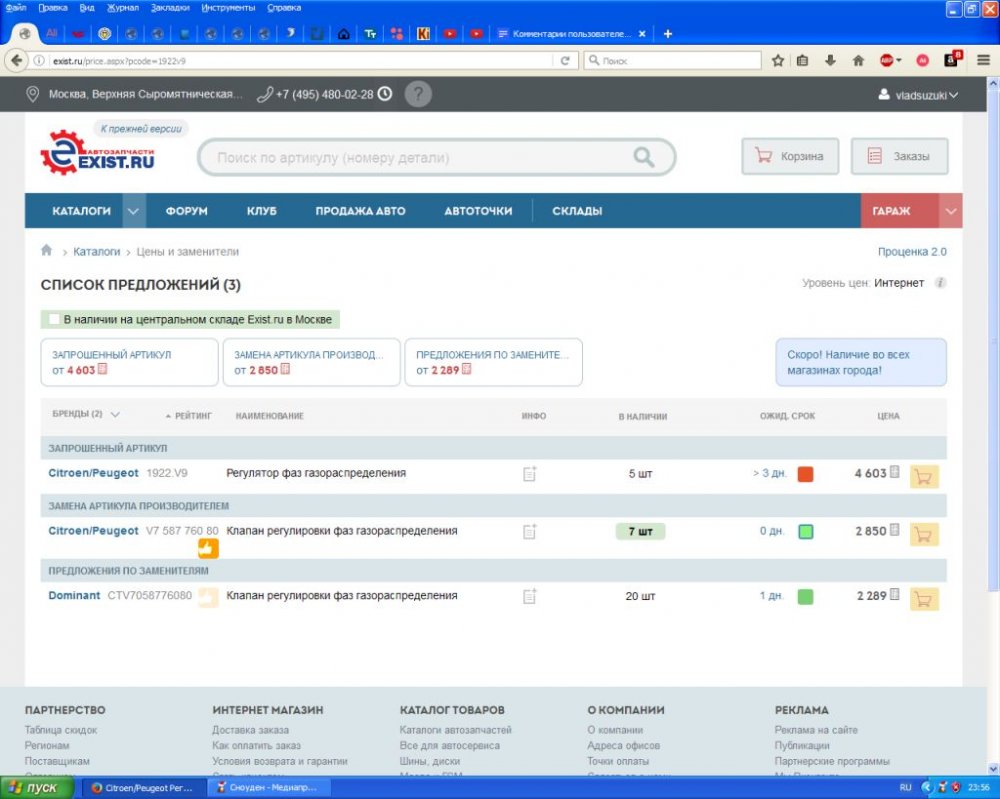Click the thumbs-up icon beside V7 587 760 80
The height and width of the screenshot is (799, 1000).
(x=208, y=548)
